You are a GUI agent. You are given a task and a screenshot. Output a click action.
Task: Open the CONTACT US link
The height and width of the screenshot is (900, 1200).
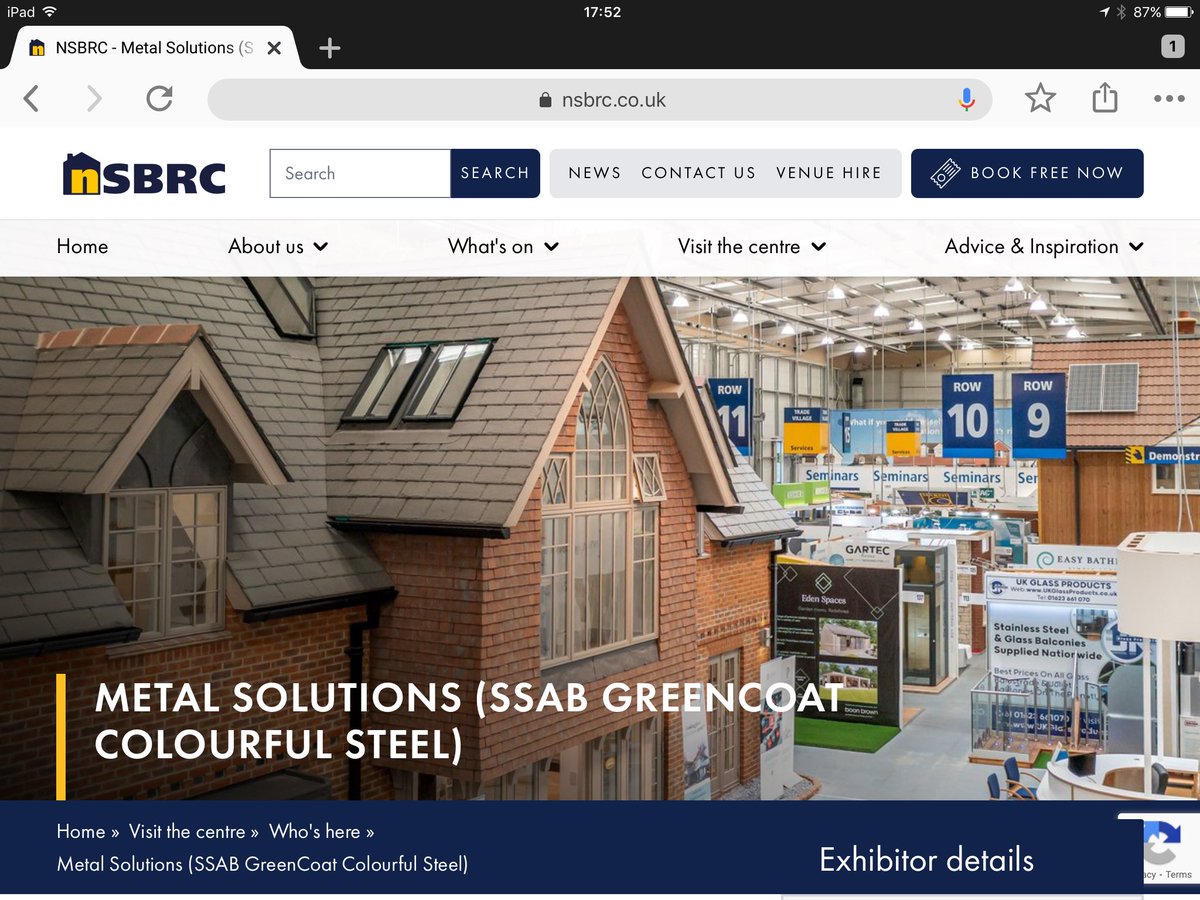click(x=698, y=173)
